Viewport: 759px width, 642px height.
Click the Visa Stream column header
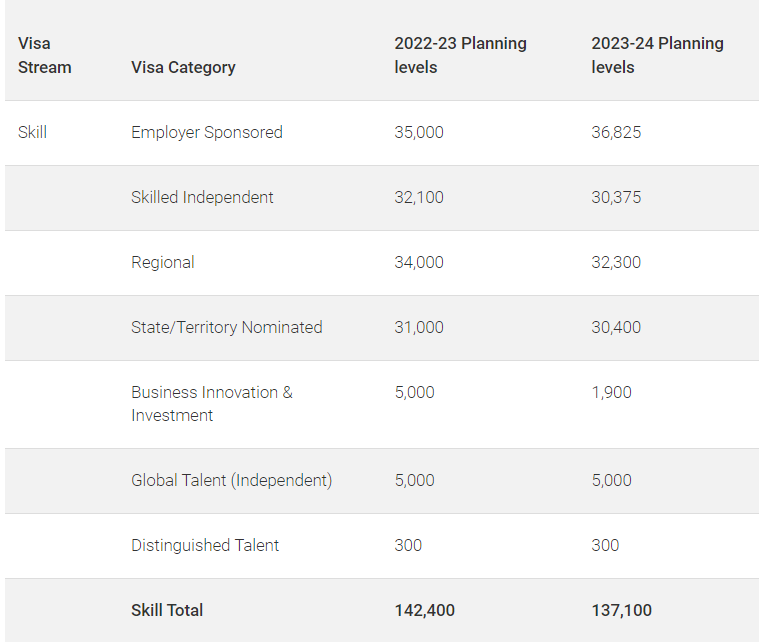tap(45, 55)
